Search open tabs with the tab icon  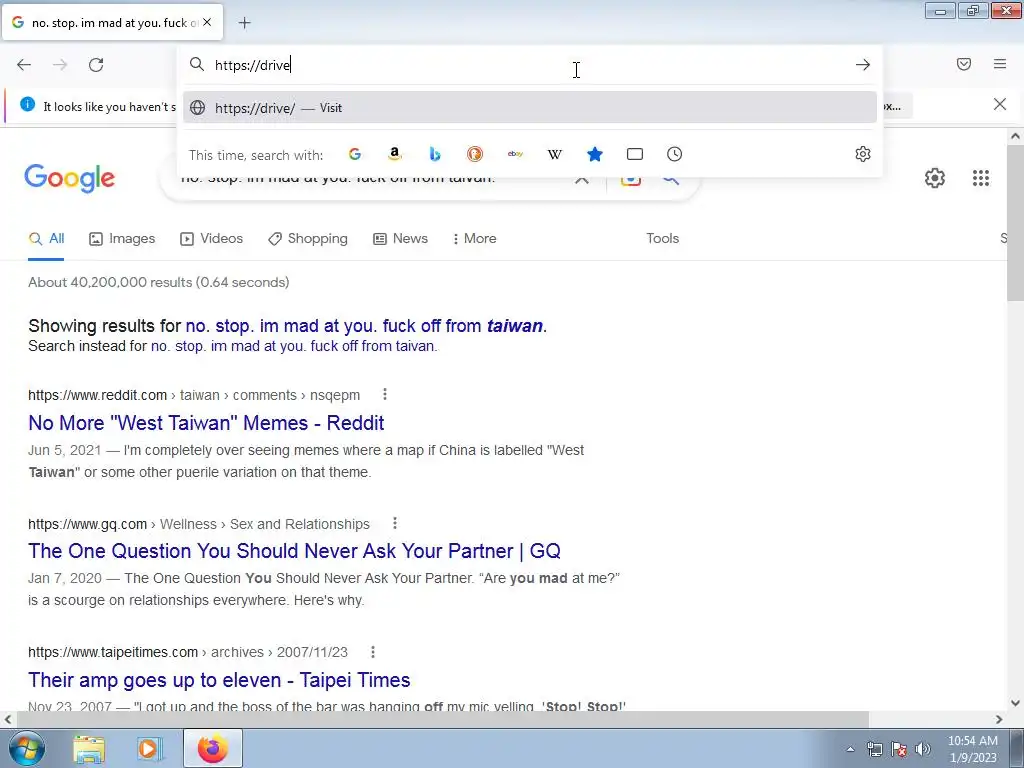[635, 154]
